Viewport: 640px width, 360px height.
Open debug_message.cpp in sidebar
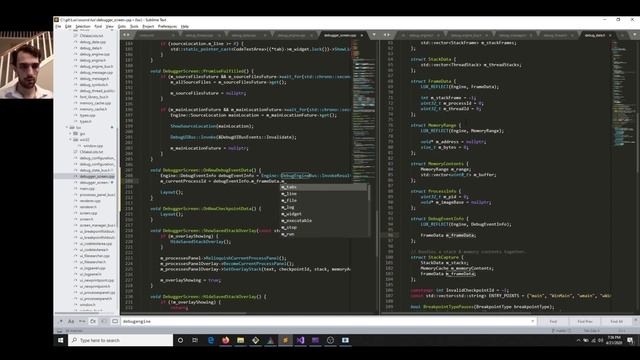96,73
